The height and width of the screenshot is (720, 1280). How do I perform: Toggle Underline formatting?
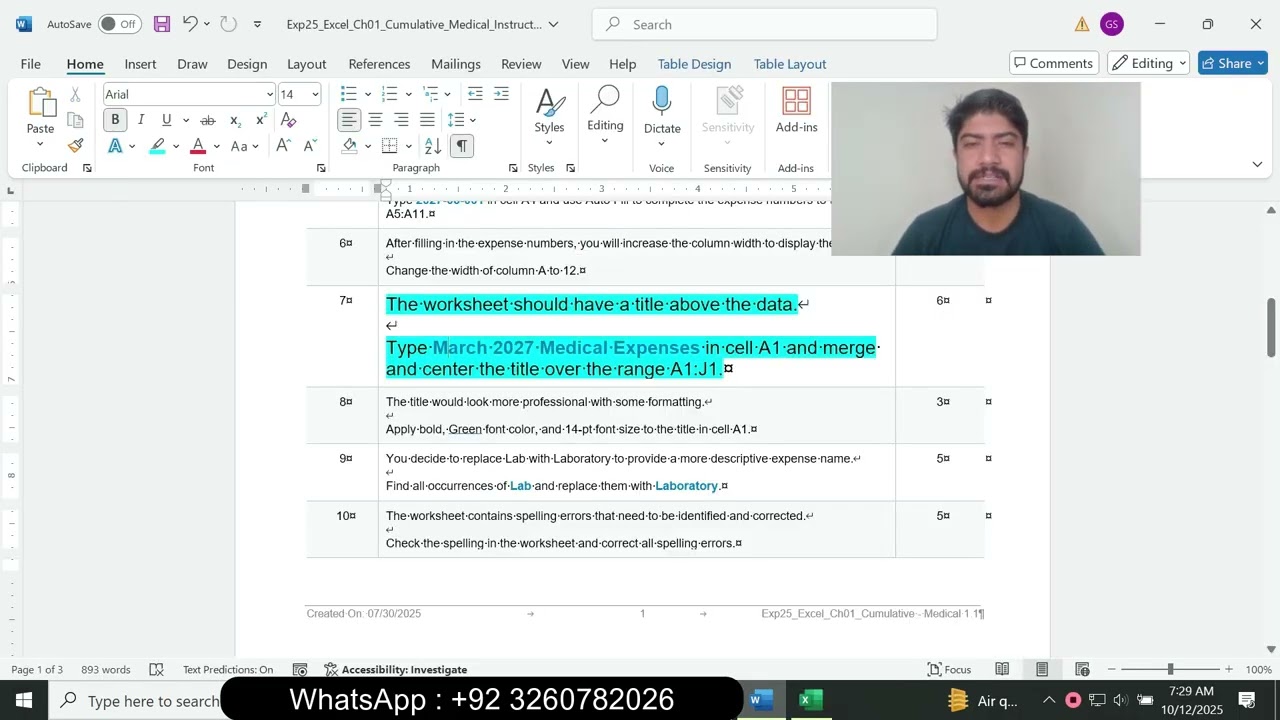[166, 120]
